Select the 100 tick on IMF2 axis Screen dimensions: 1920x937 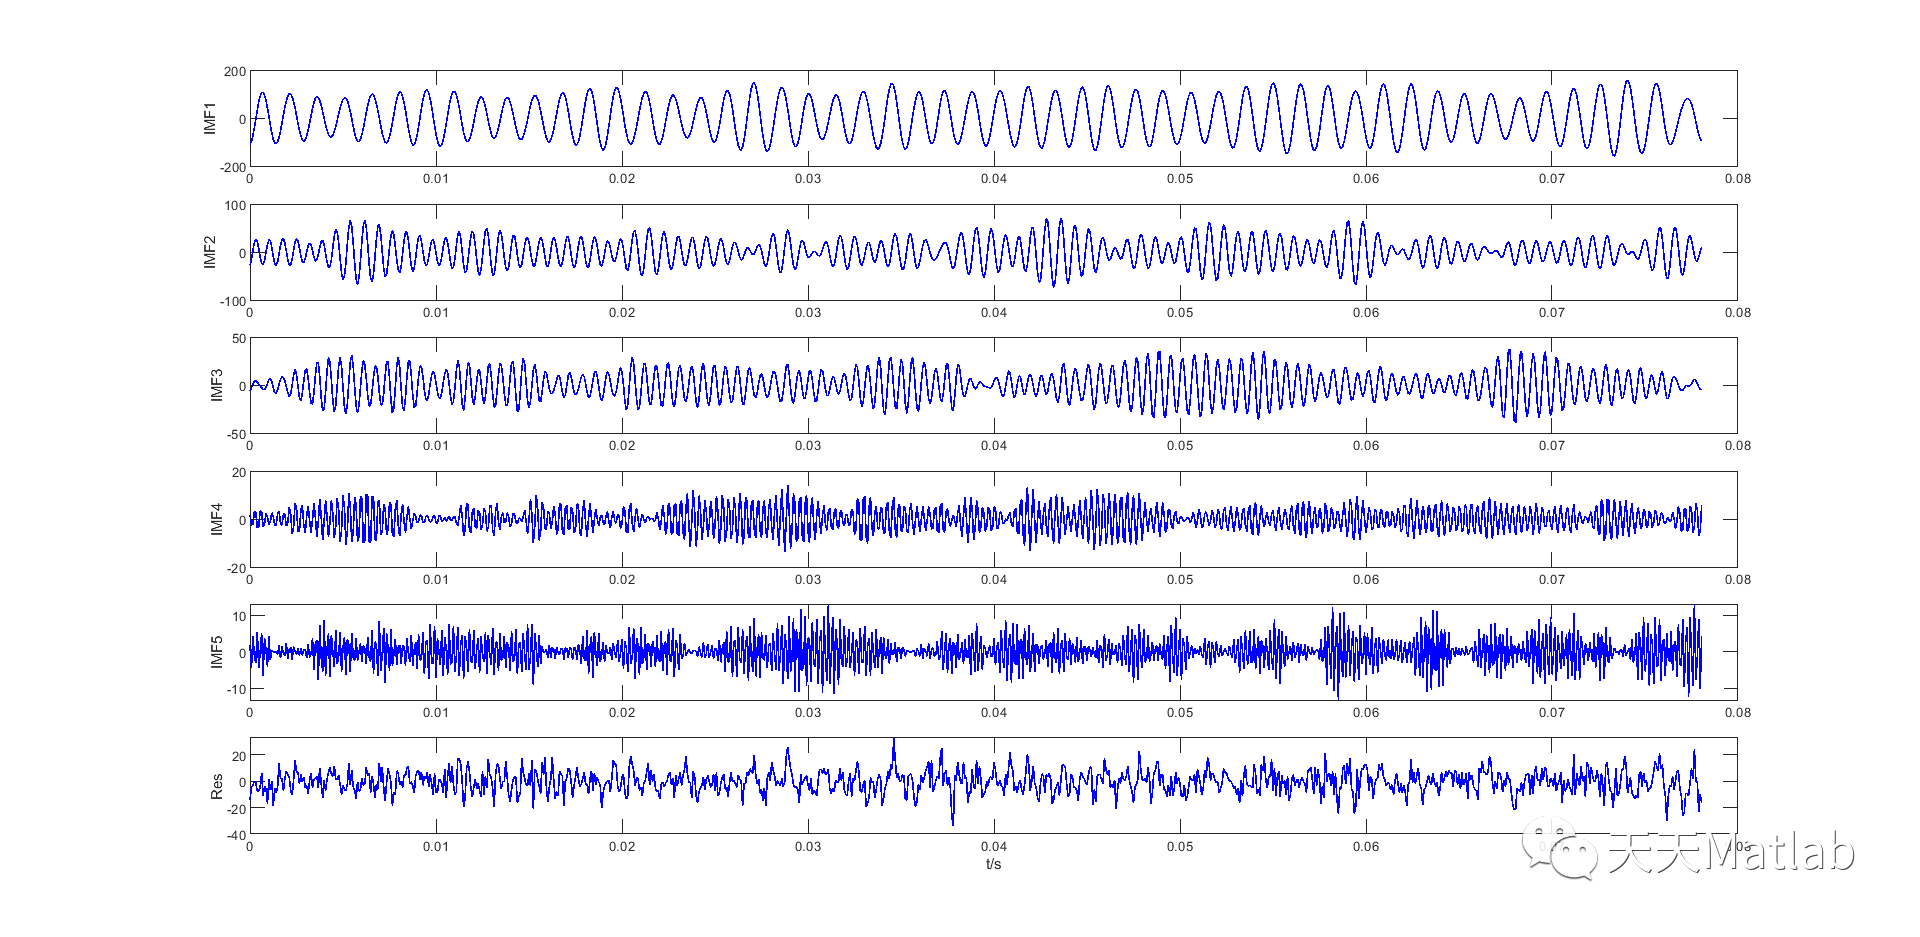(235, 206)
